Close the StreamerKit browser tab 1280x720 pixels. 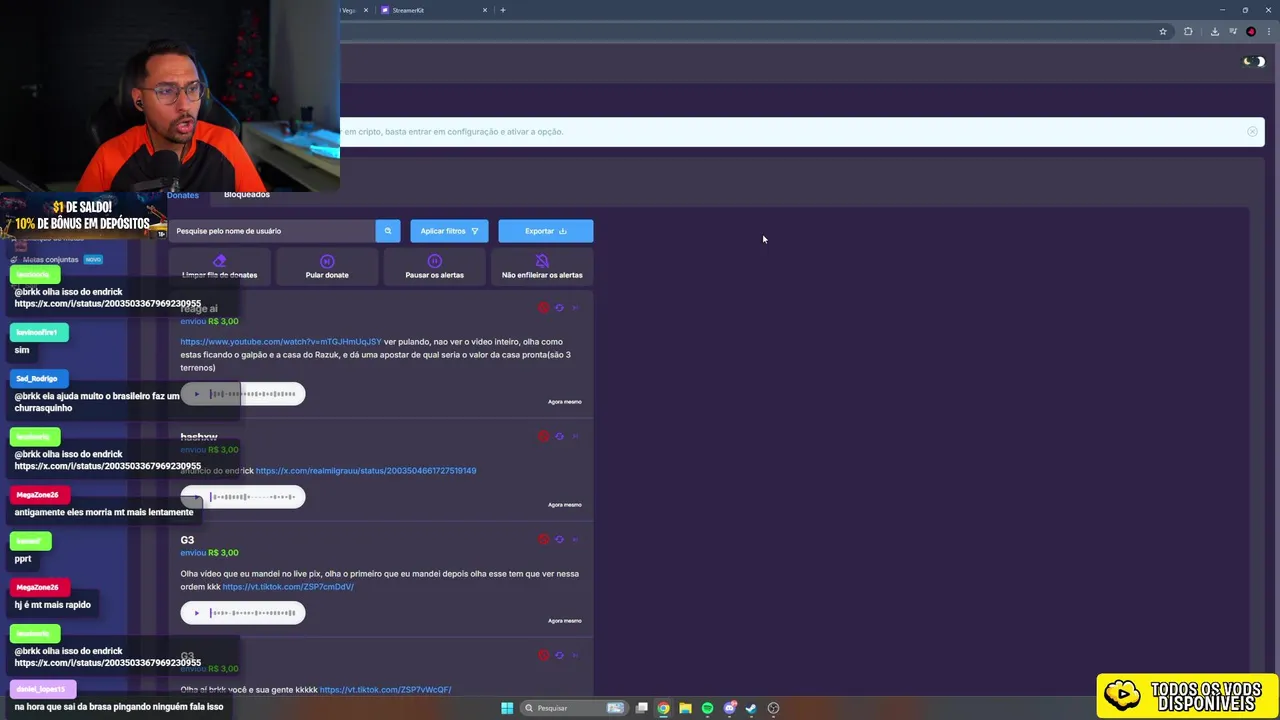[x=485, y=10]
